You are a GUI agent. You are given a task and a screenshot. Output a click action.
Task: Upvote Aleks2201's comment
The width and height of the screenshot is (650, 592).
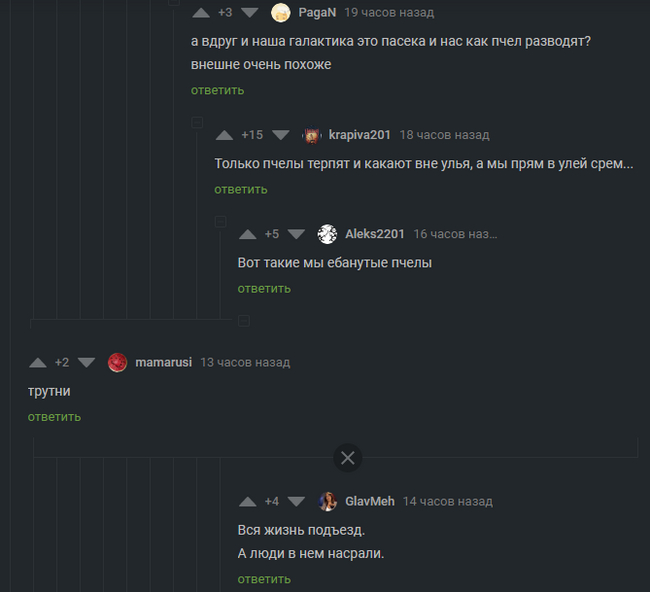pyautogui.click(x=247, y=234)
